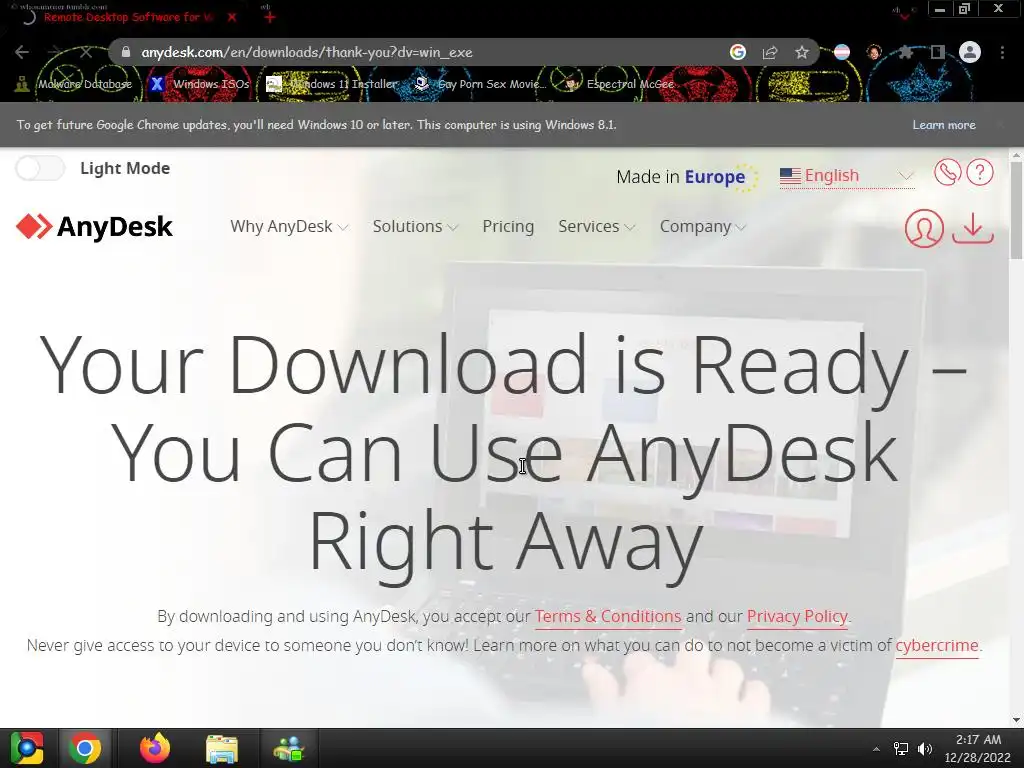Go back with the browser back arrow

22,52
